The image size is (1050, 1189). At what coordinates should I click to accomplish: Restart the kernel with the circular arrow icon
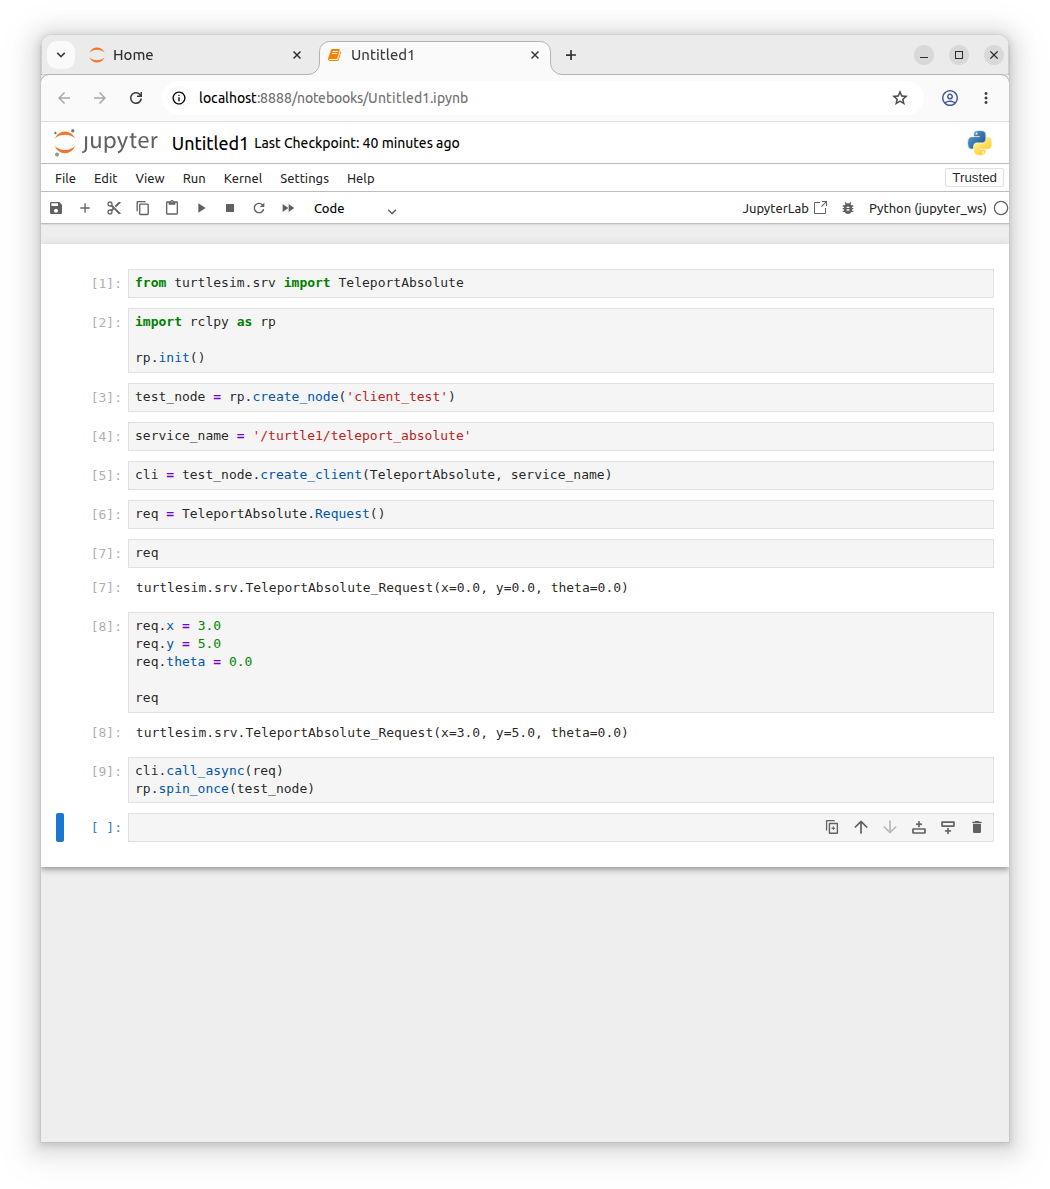click(x=259, y=209)
